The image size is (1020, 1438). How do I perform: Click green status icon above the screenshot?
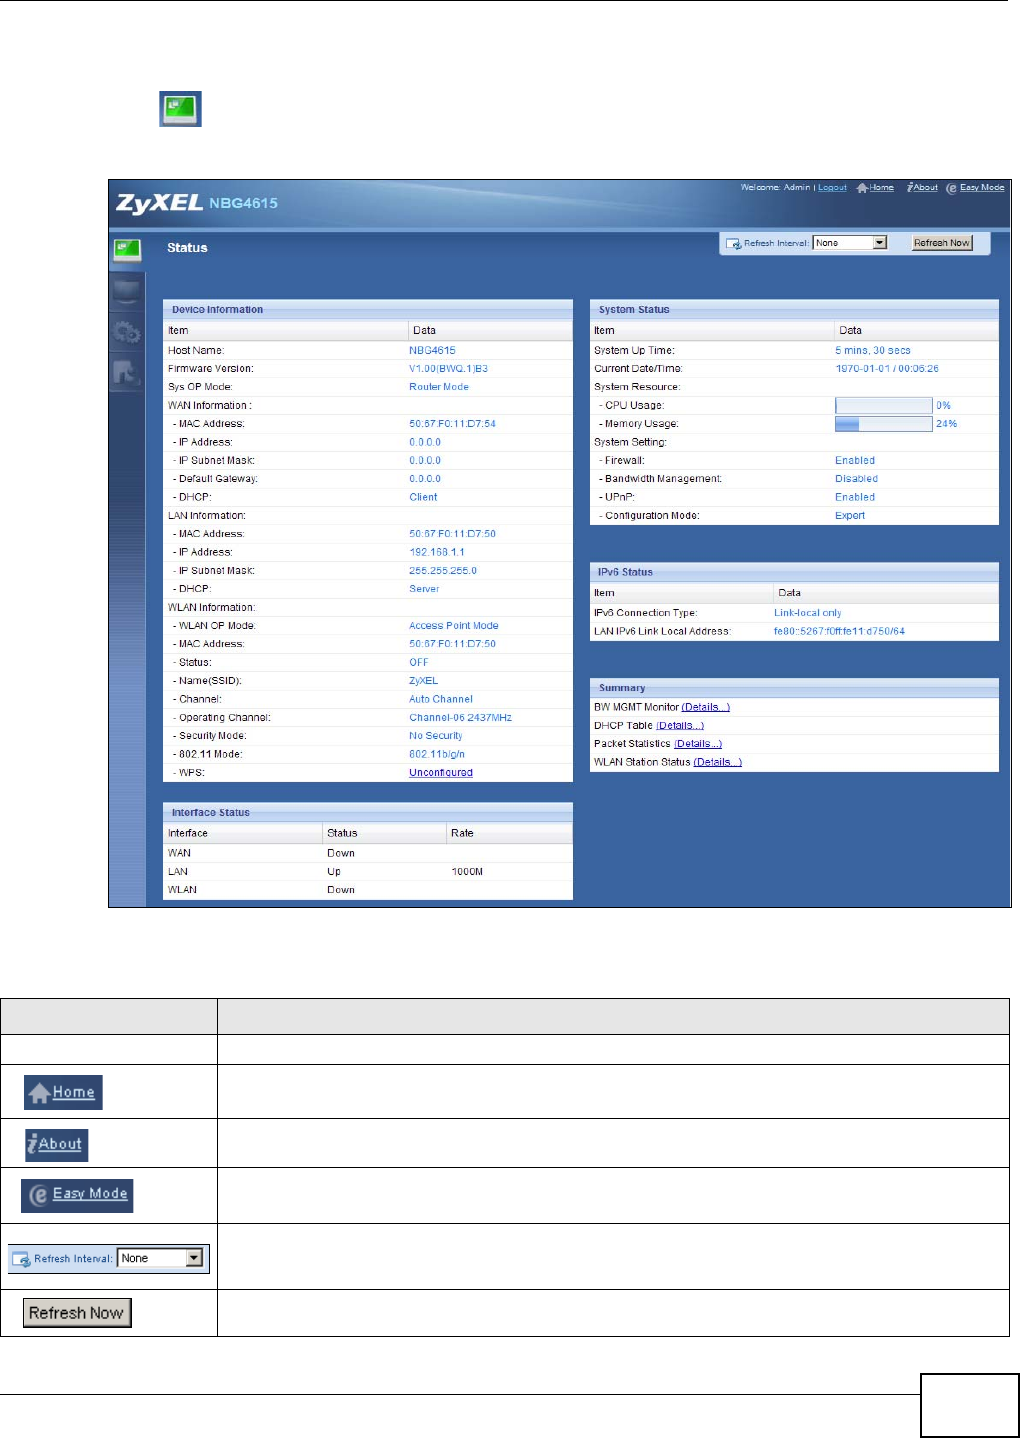[181, 109]
